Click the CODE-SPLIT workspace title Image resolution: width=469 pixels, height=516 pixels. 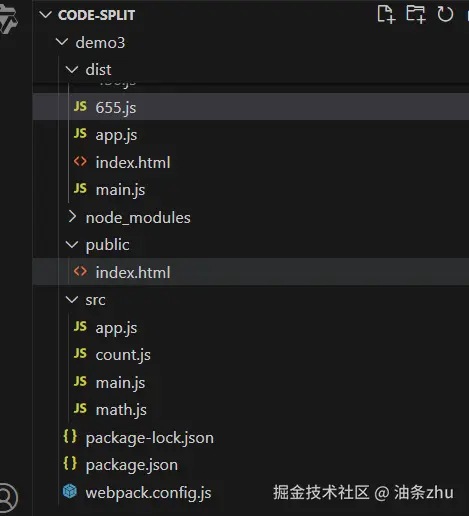point(97,15)
